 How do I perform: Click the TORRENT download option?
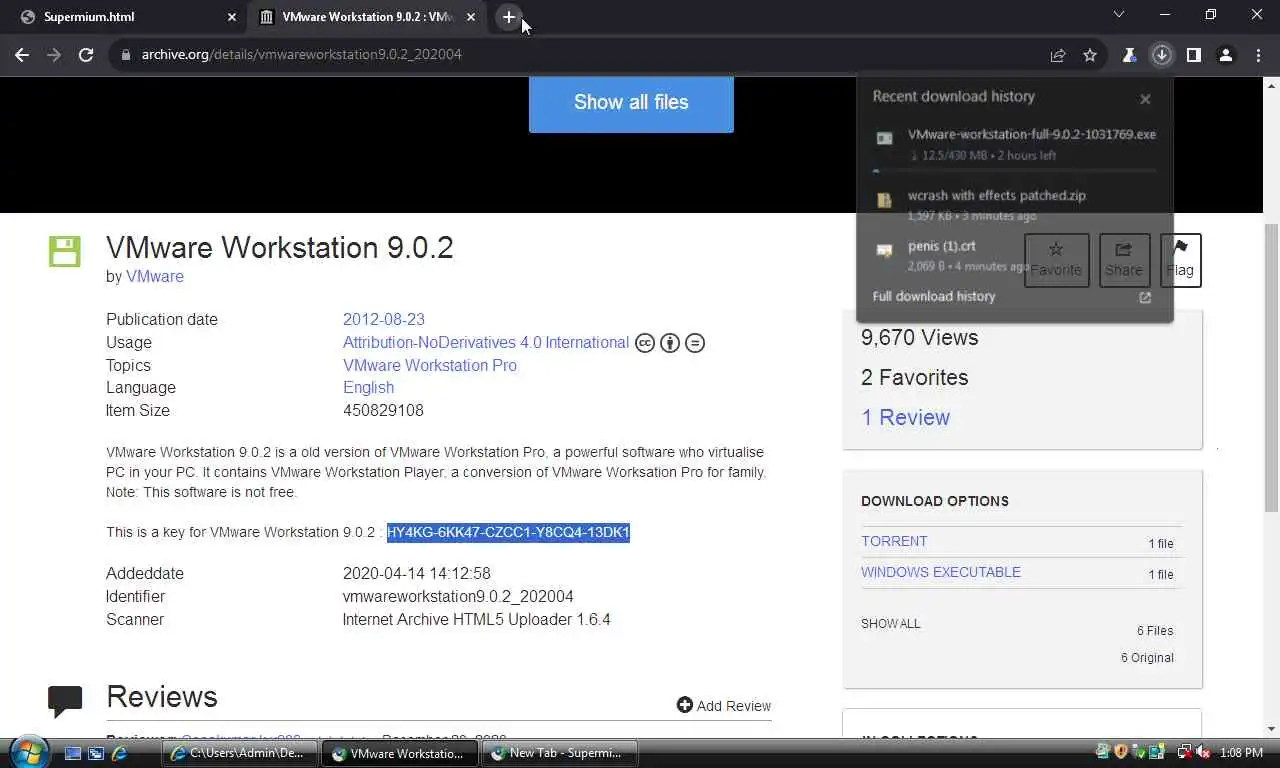click(894, 541)
